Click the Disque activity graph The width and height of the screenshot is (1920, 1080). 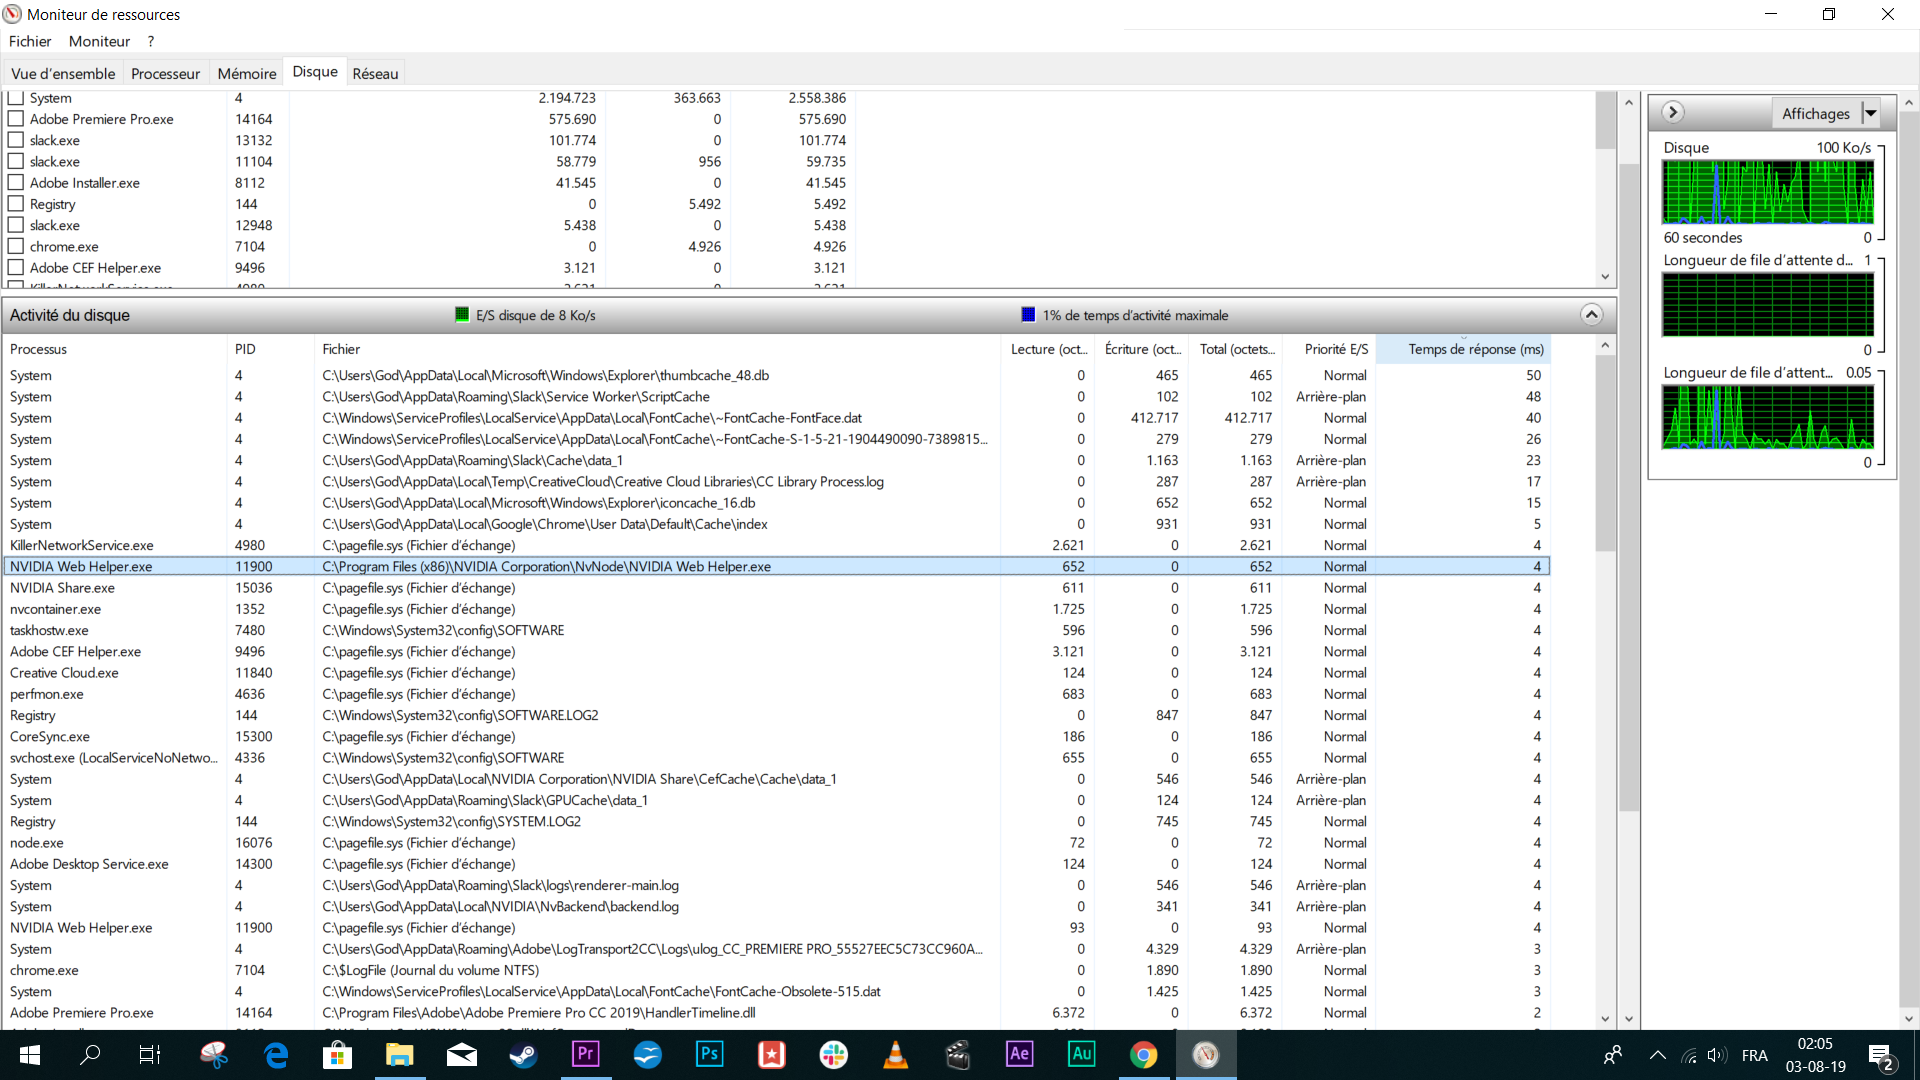pos(1768,192)
